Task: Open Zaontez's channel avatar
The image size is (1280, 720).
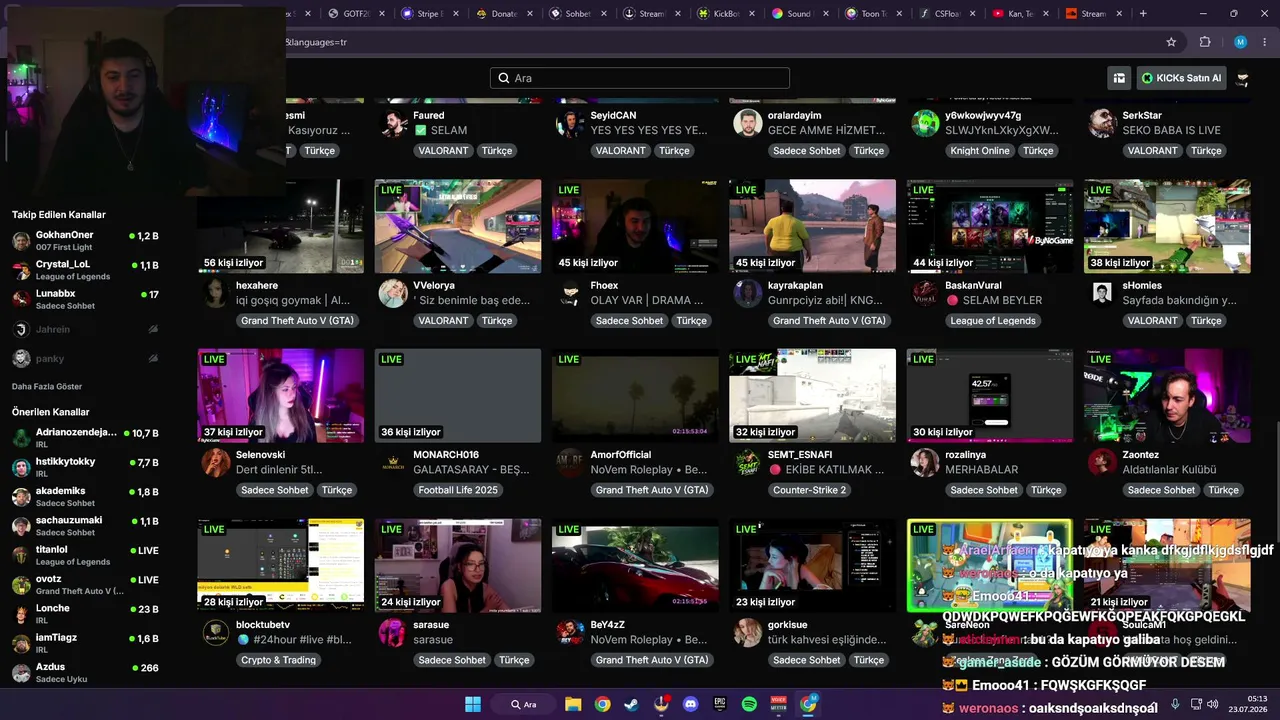Action: (1102, 462)
